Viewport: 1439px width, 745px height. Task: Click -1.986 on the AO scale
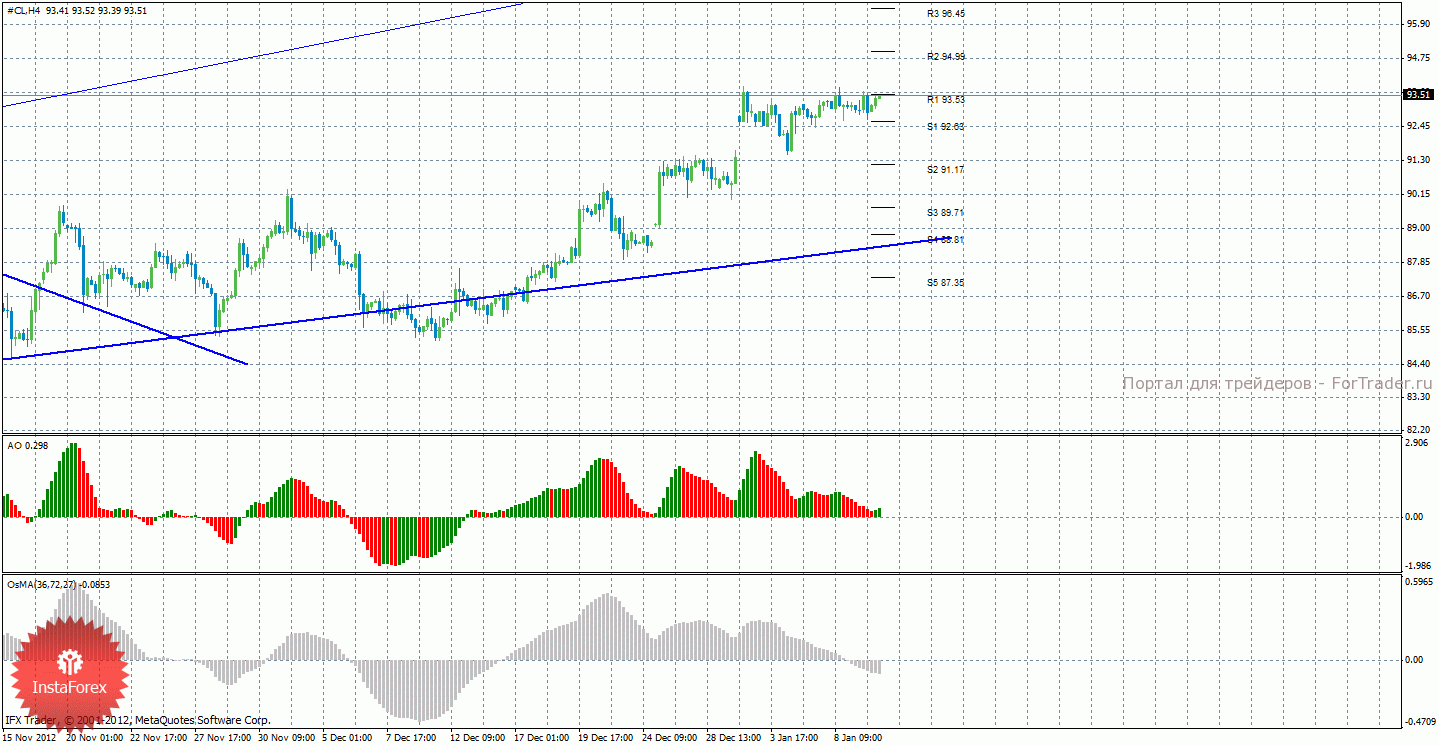pyautogui.click(x=1419, y=566)
